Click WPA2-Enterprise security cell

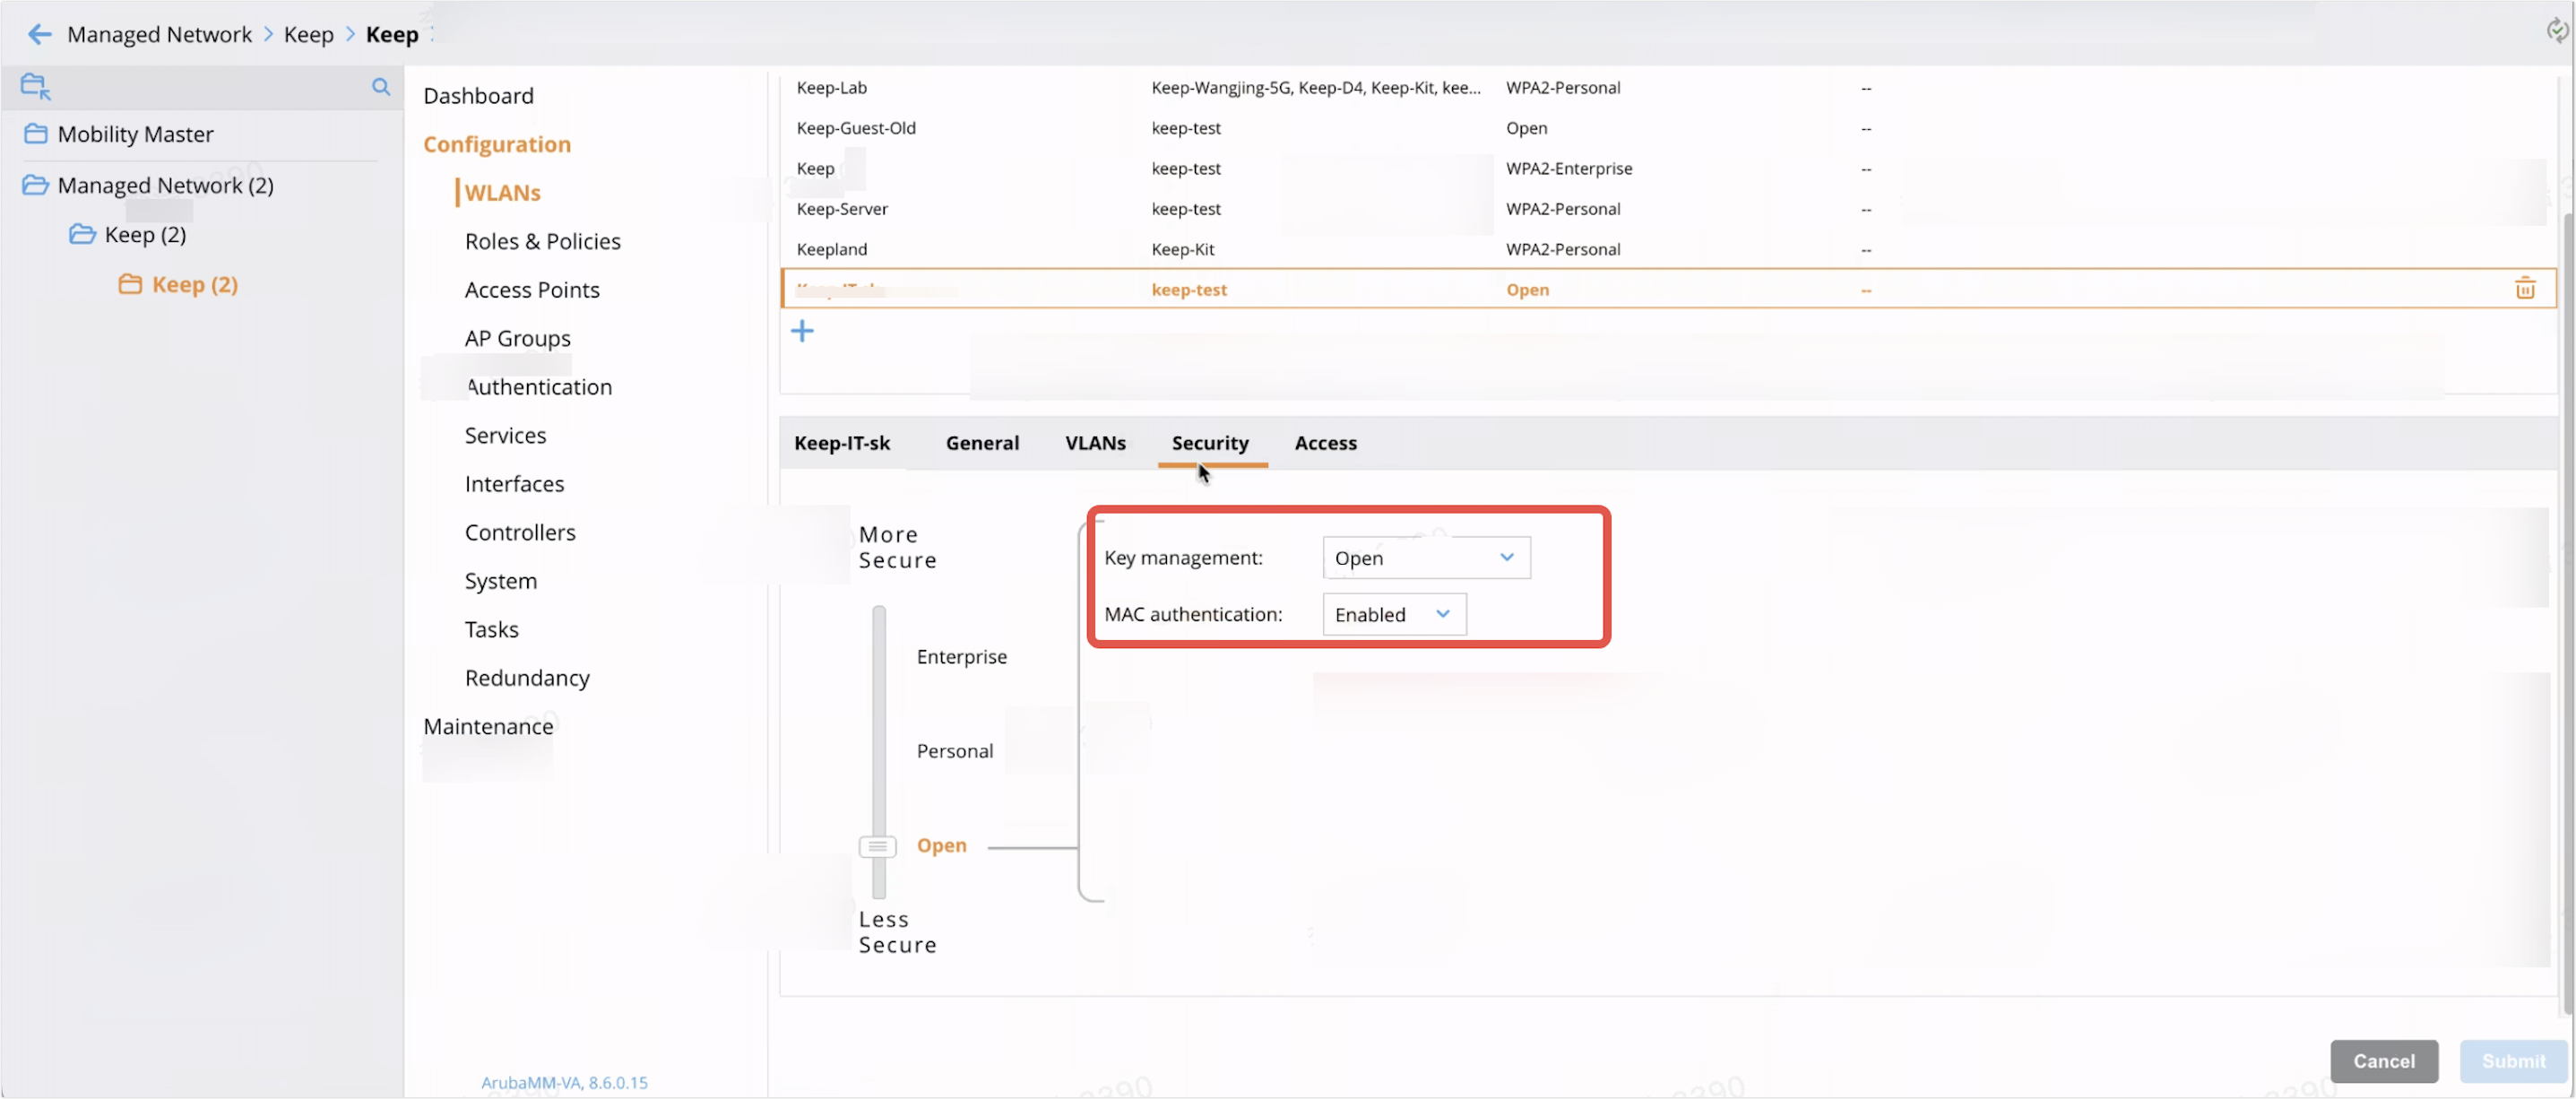coord(1569,169)
